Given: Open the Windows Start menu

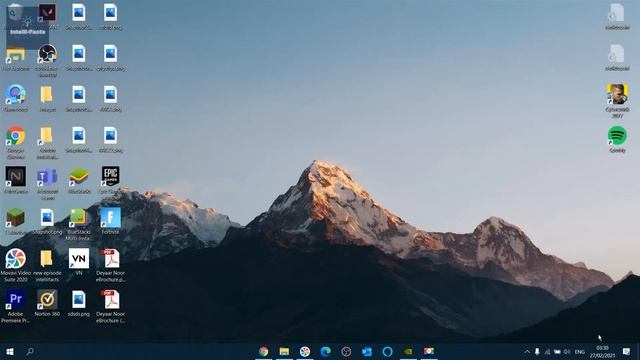Looking at the screenshot, I should [x=10, y=351].
